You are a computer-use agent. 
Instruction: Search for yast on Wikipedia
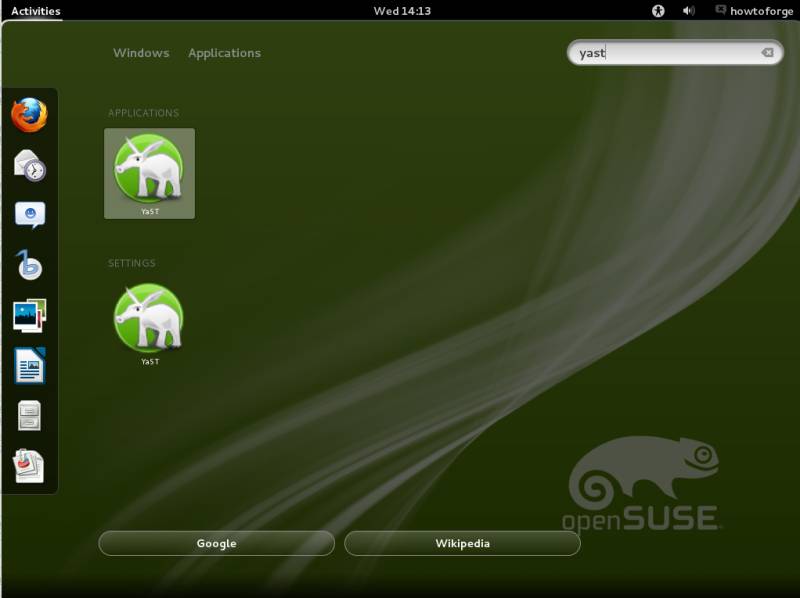click(462, 543)
